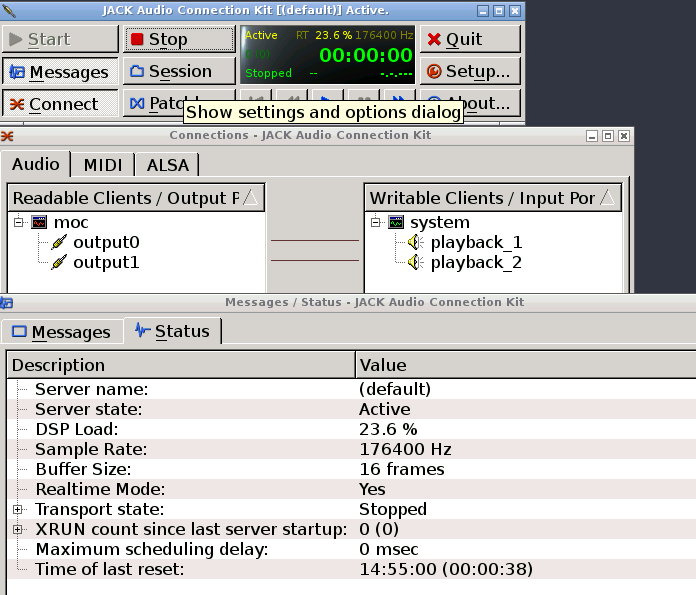Click the Messages / Status window title icon
The height and width of the screenshot is (595, 696).
[x=6, y=303]
